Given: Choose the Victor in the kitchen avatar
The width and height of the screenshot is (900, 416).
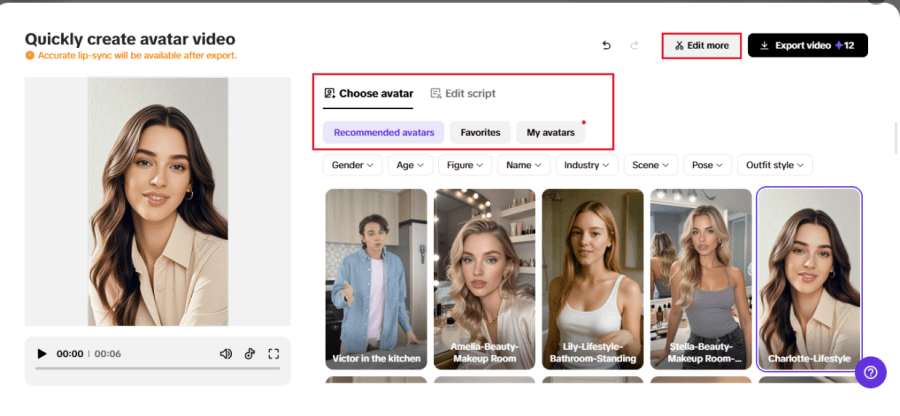Looking at the screenshot, I should pyautogui.click(x=376, y=280).
